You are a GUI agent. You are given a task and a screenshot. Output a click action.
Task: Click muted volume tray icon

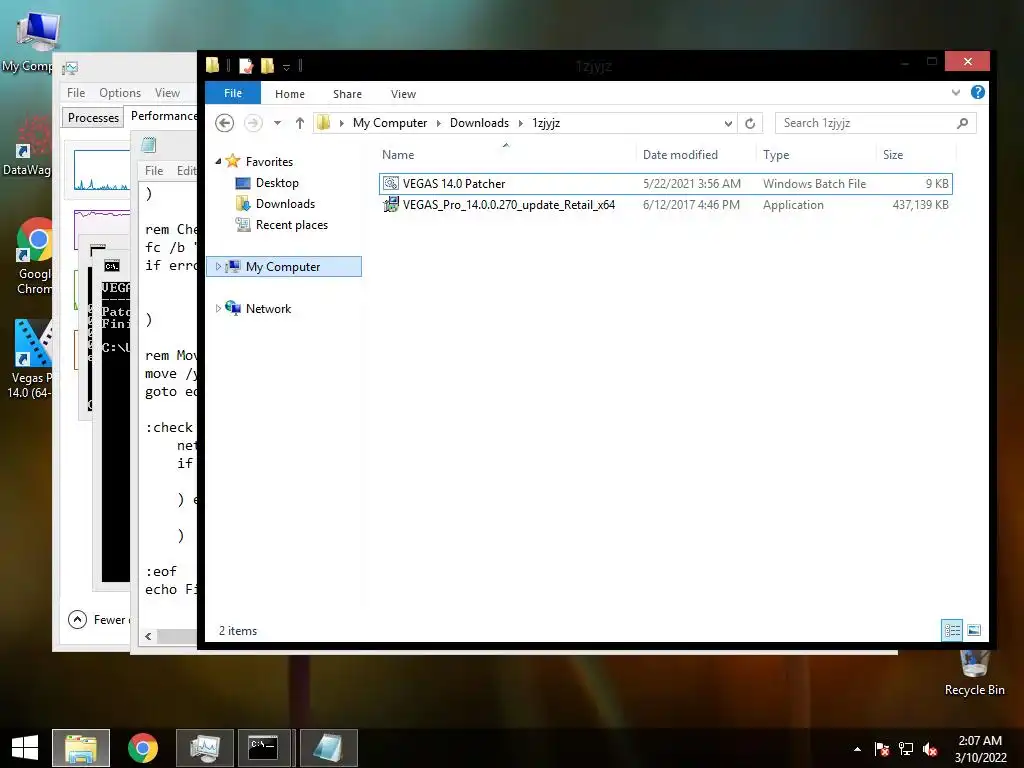[x=930, y=749]
